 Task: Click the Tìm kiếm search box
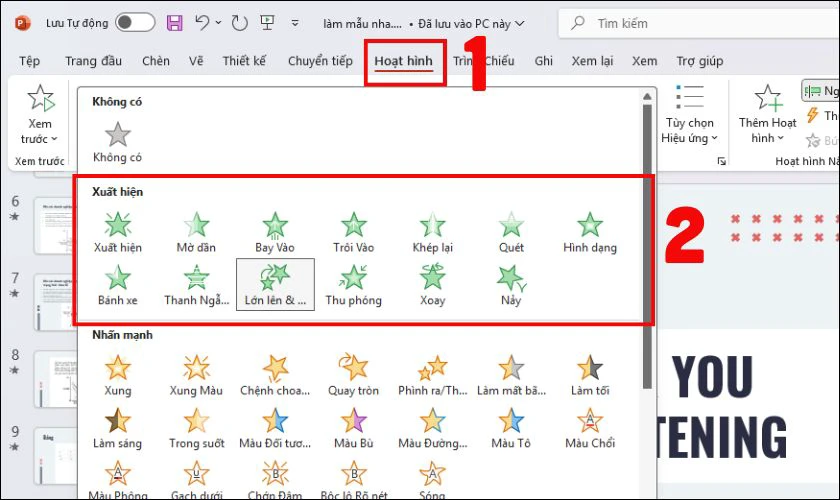pyautogui.click(x=699, y=23)
